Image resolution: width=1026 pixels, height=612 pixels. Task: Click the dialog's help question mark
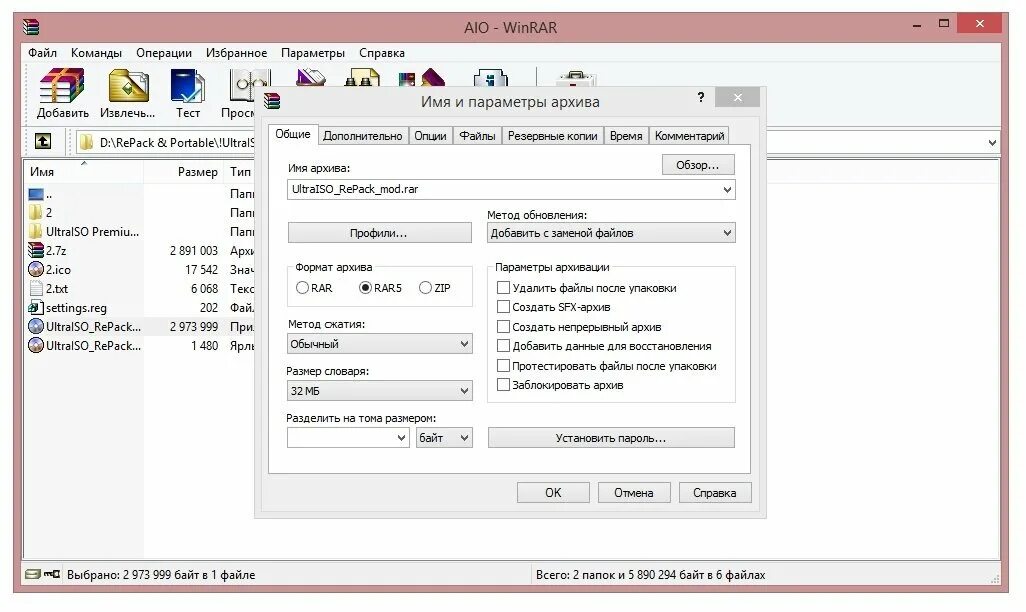tap(701, 98)
